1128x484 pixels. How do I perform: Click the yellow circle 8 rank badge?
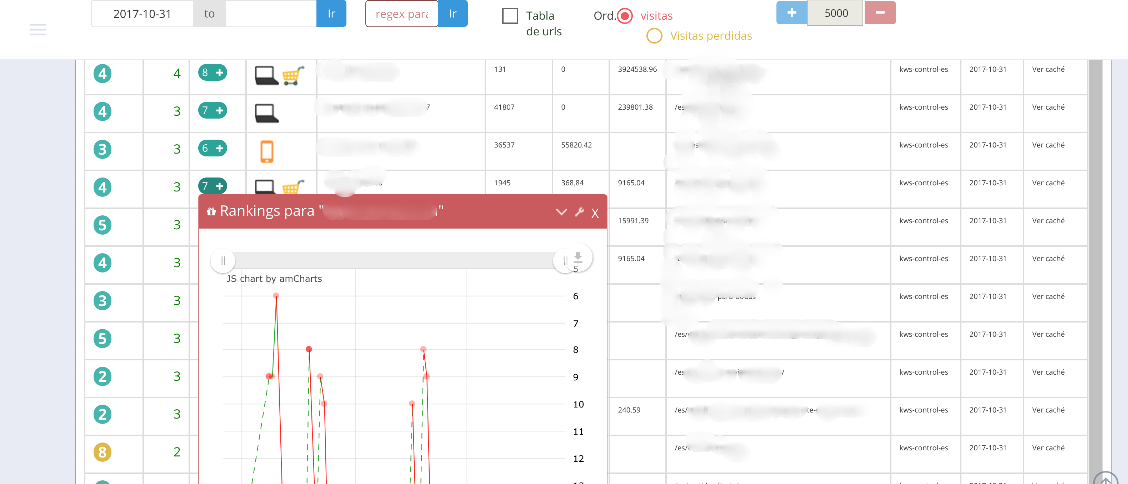[102, 452]
